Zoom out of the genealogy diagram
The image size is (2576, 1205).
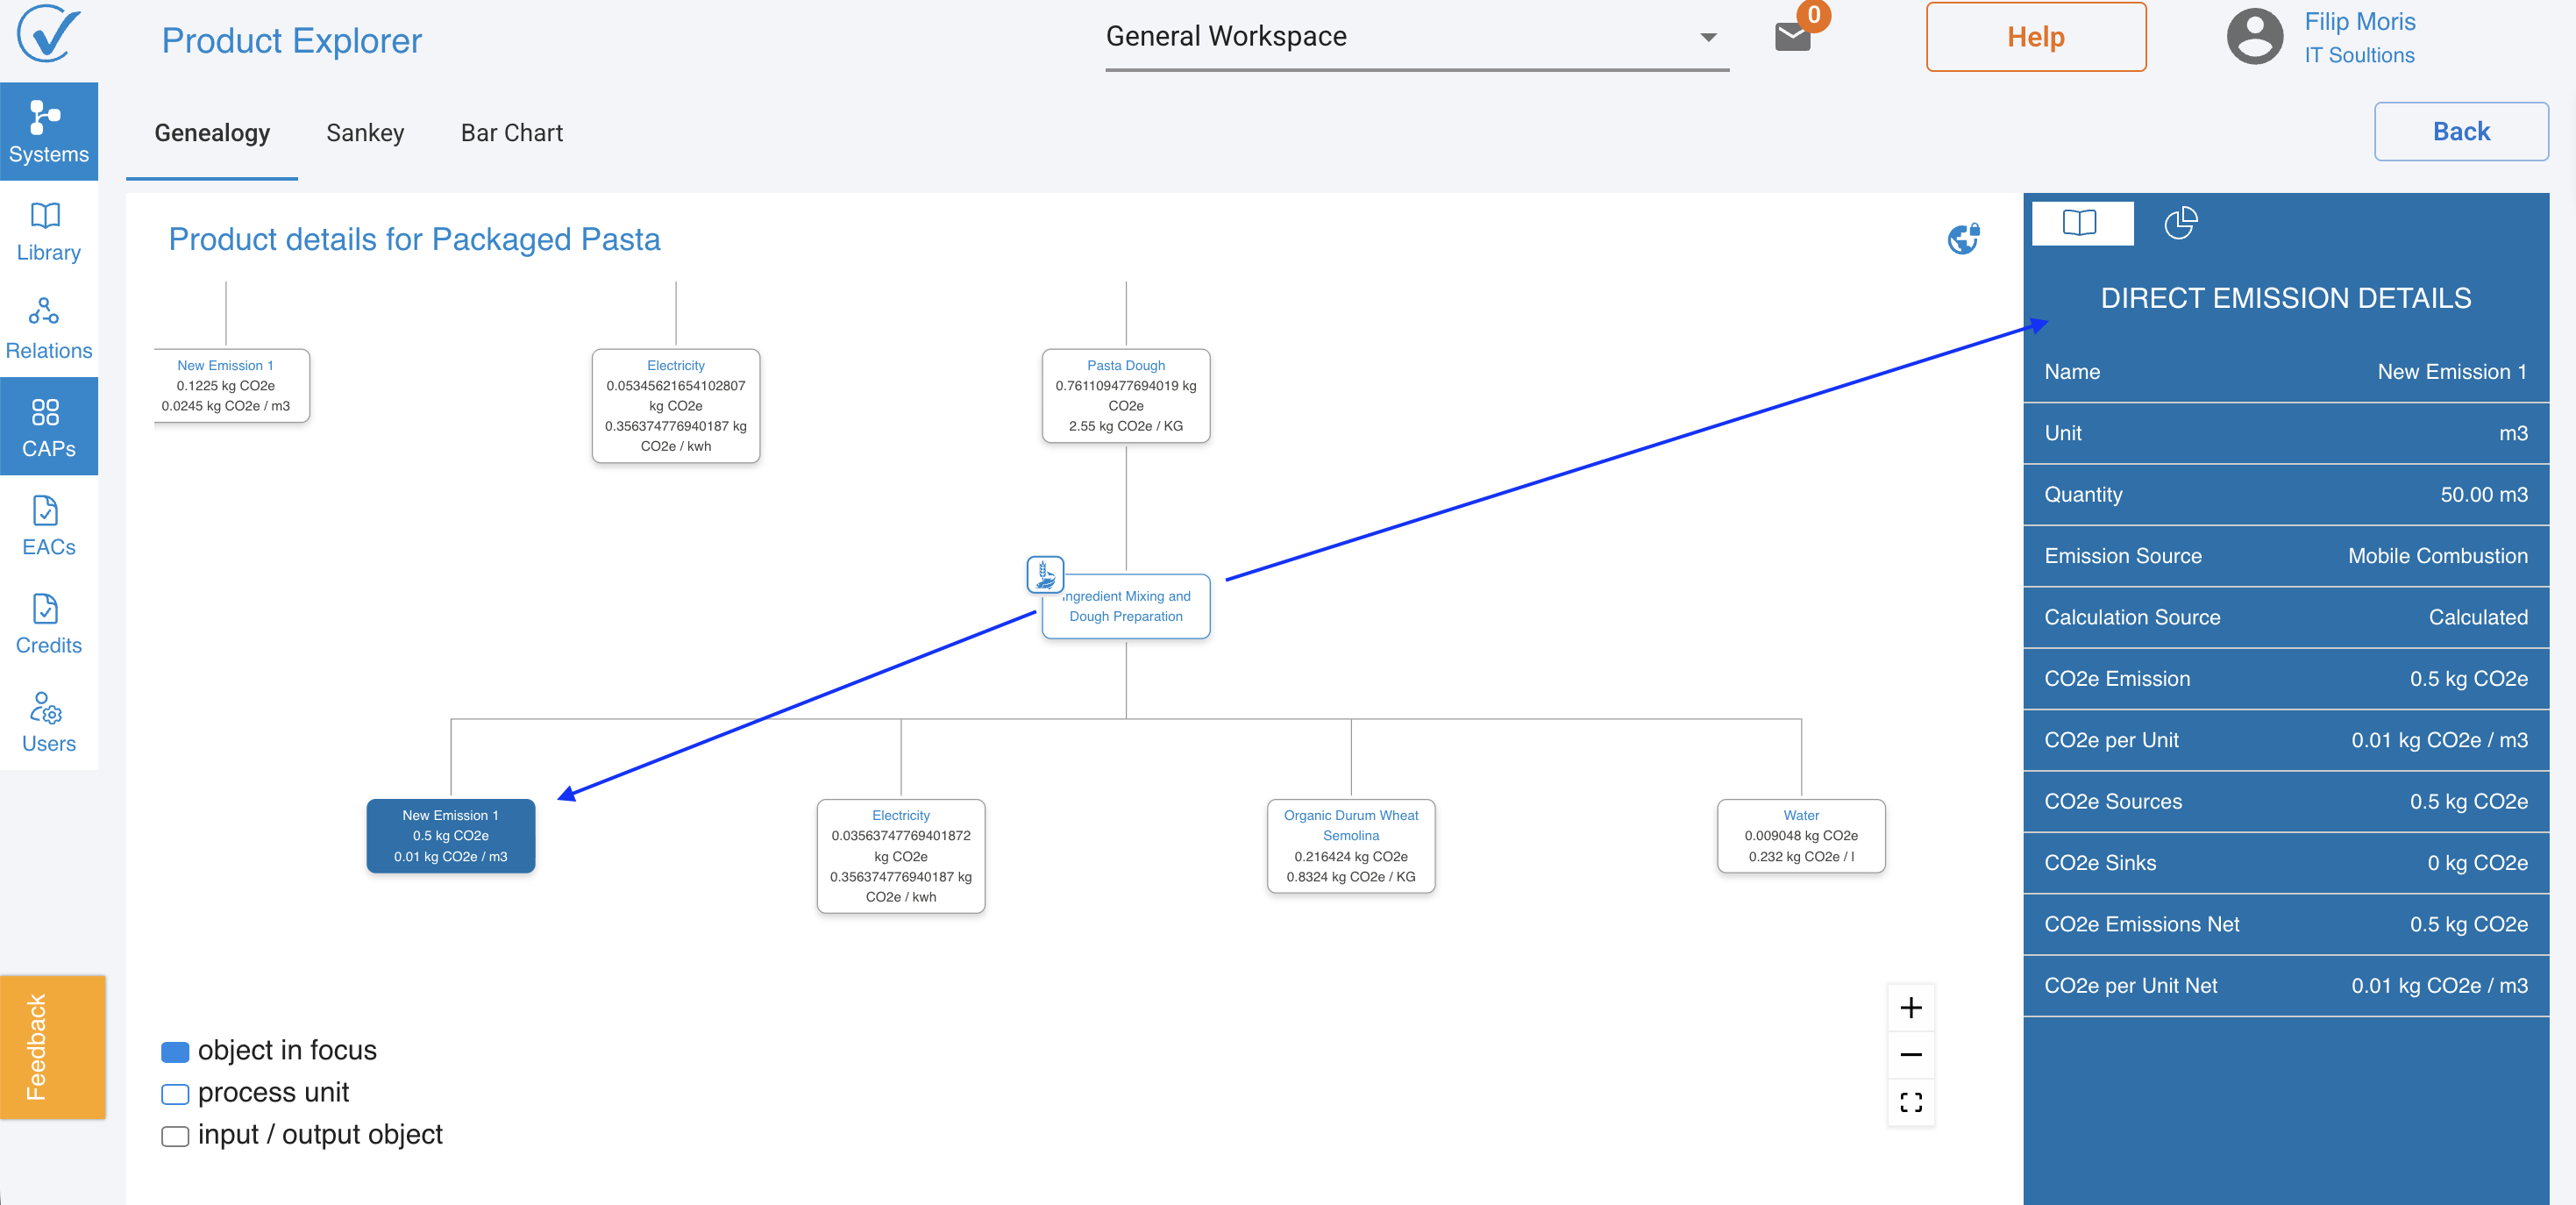(1910, 1054)
